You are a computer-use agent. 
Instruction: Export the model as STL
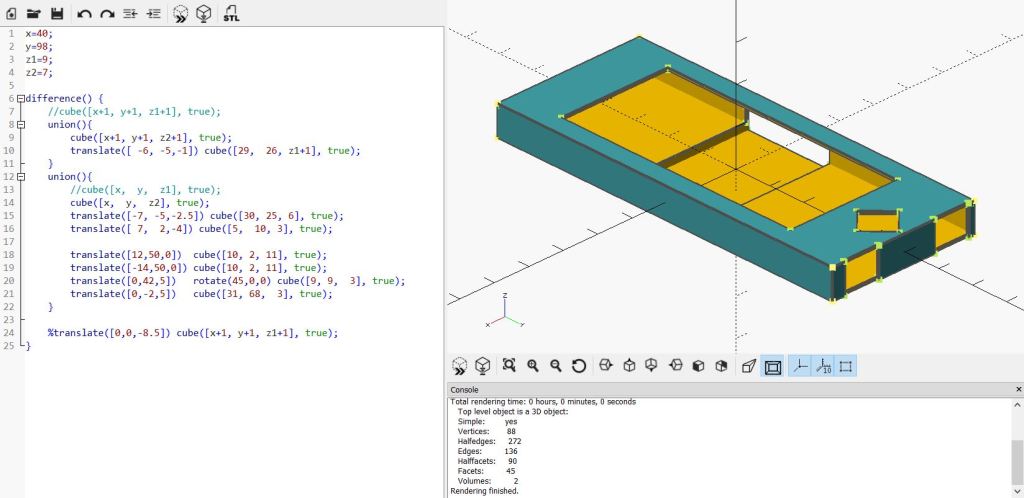tap(231, 14)
